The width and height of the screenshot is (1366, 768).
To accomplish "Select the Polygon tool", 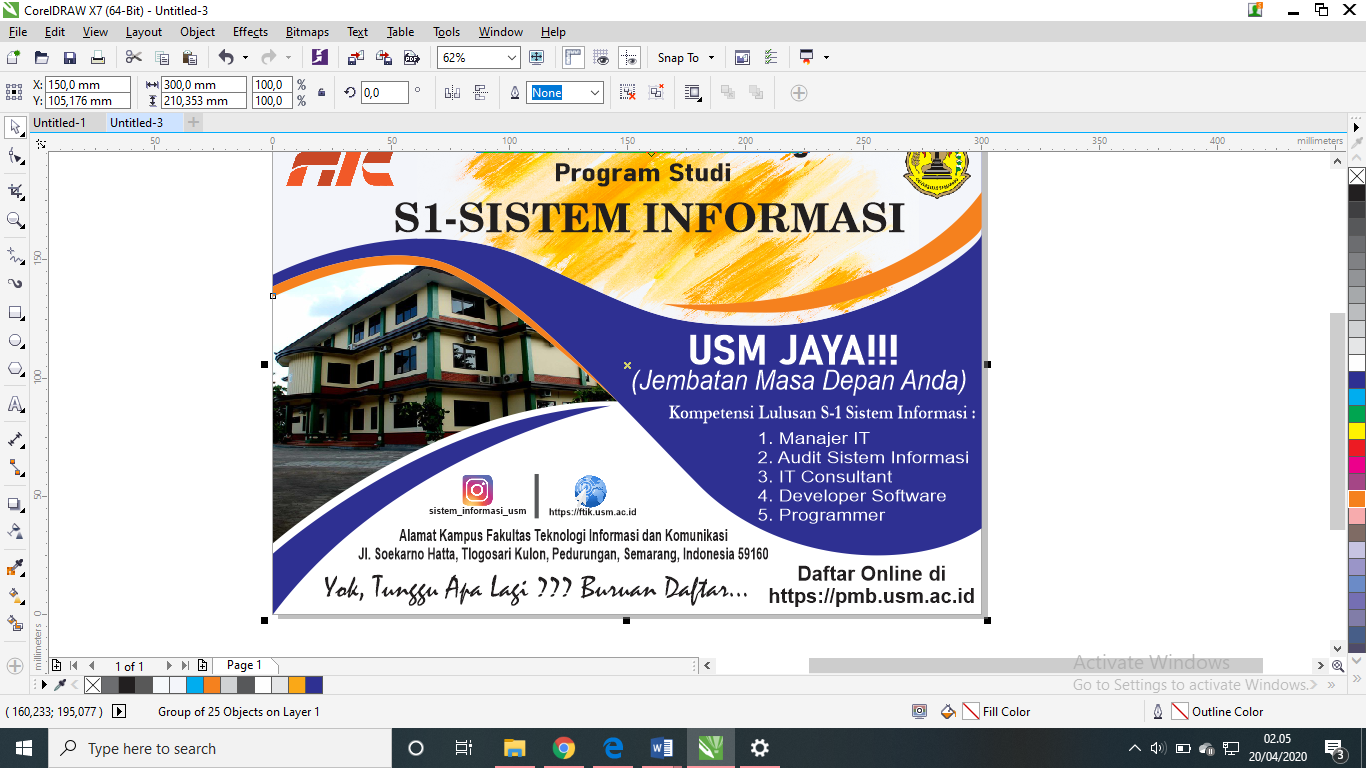I will pyautogui.click(x=15, y=369).
